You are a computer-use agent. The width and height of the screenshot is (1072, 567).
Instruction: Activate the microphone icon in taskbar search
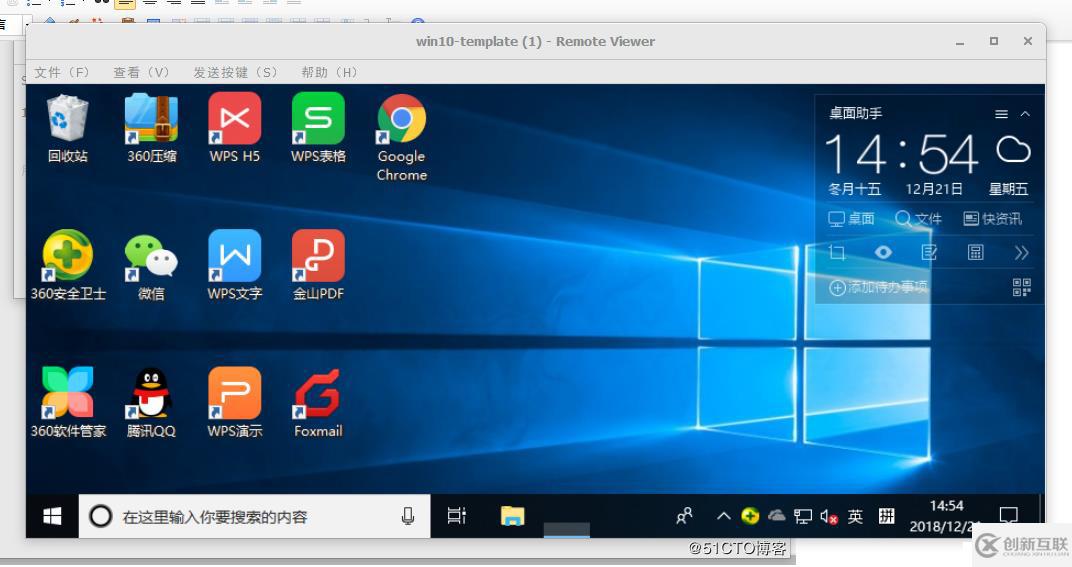tap(408, 516)
